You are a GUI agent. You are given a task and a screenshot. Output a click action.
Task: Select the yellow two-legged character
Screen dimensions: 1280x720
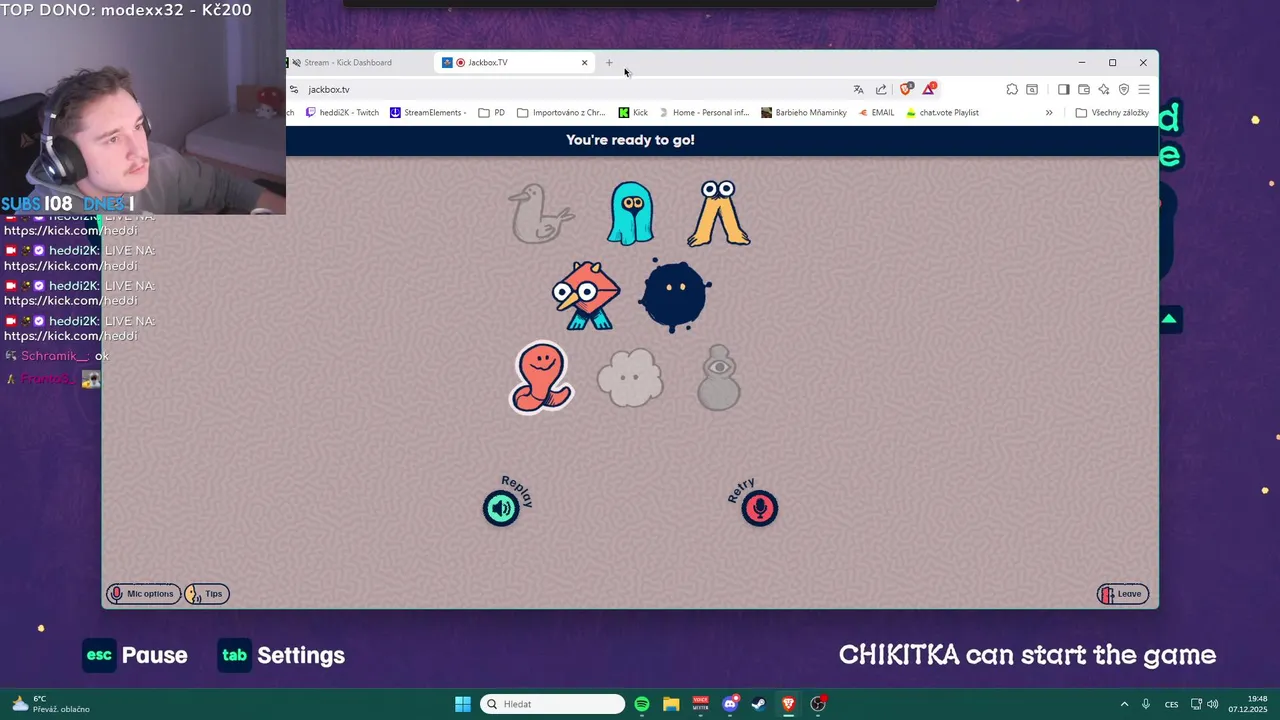click(x=718, y=213)
